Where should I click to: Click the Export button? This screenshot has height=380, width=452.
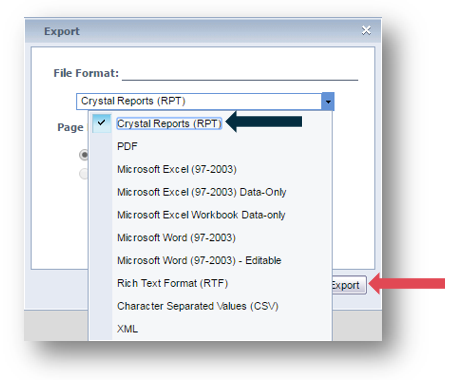click(x=349, y=285)
